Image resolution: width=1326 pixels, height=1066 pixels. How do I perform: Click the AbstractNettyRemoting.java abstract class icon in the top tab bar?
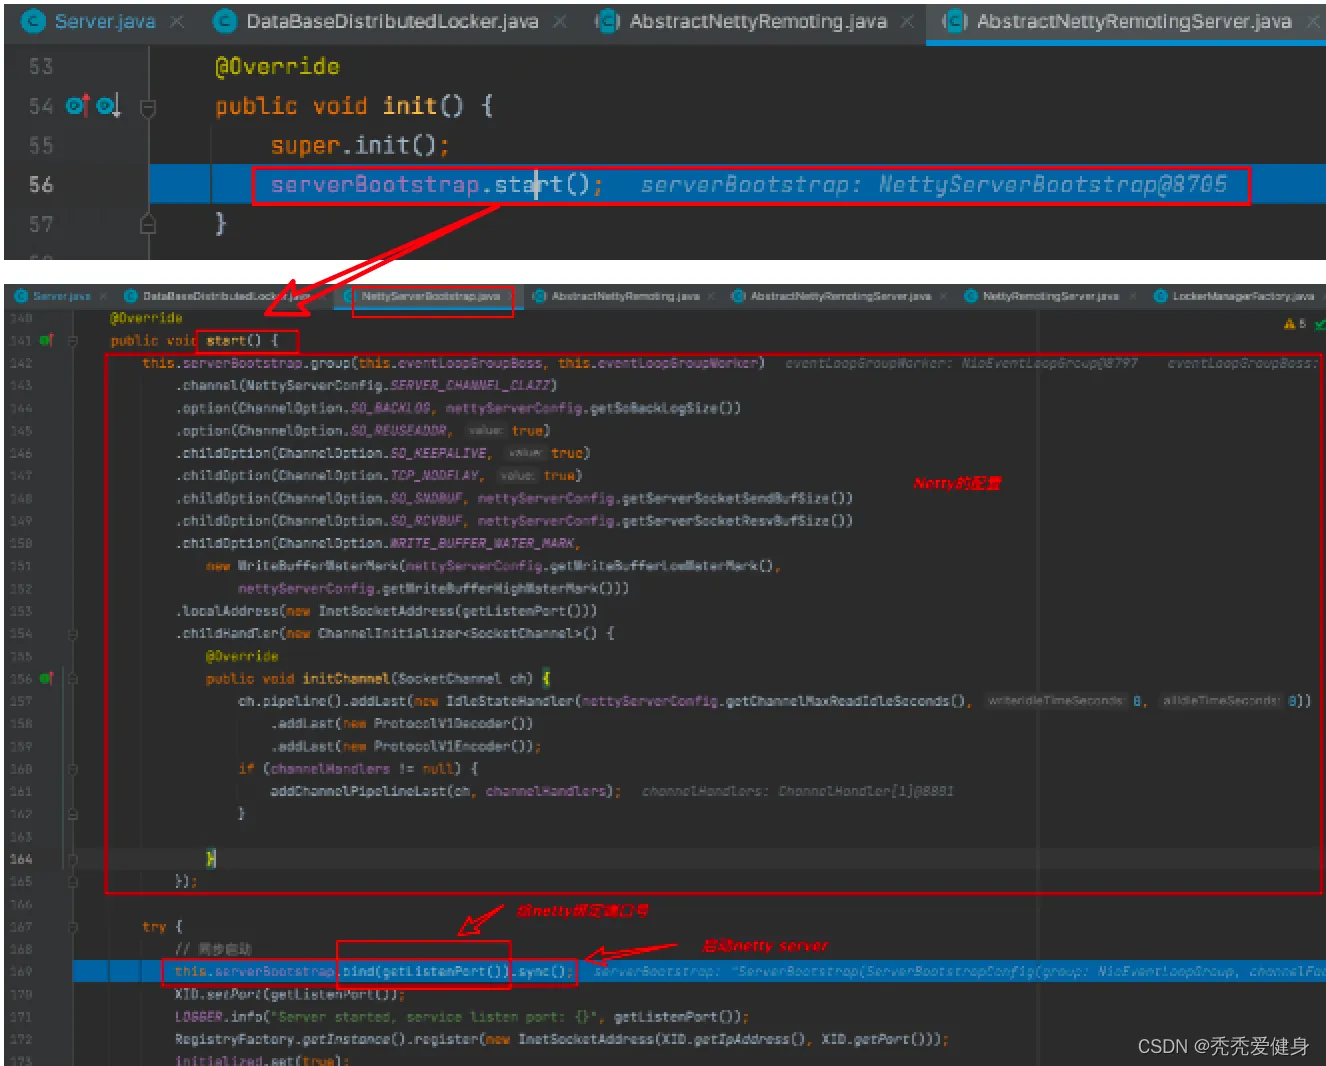pos(607,21)
